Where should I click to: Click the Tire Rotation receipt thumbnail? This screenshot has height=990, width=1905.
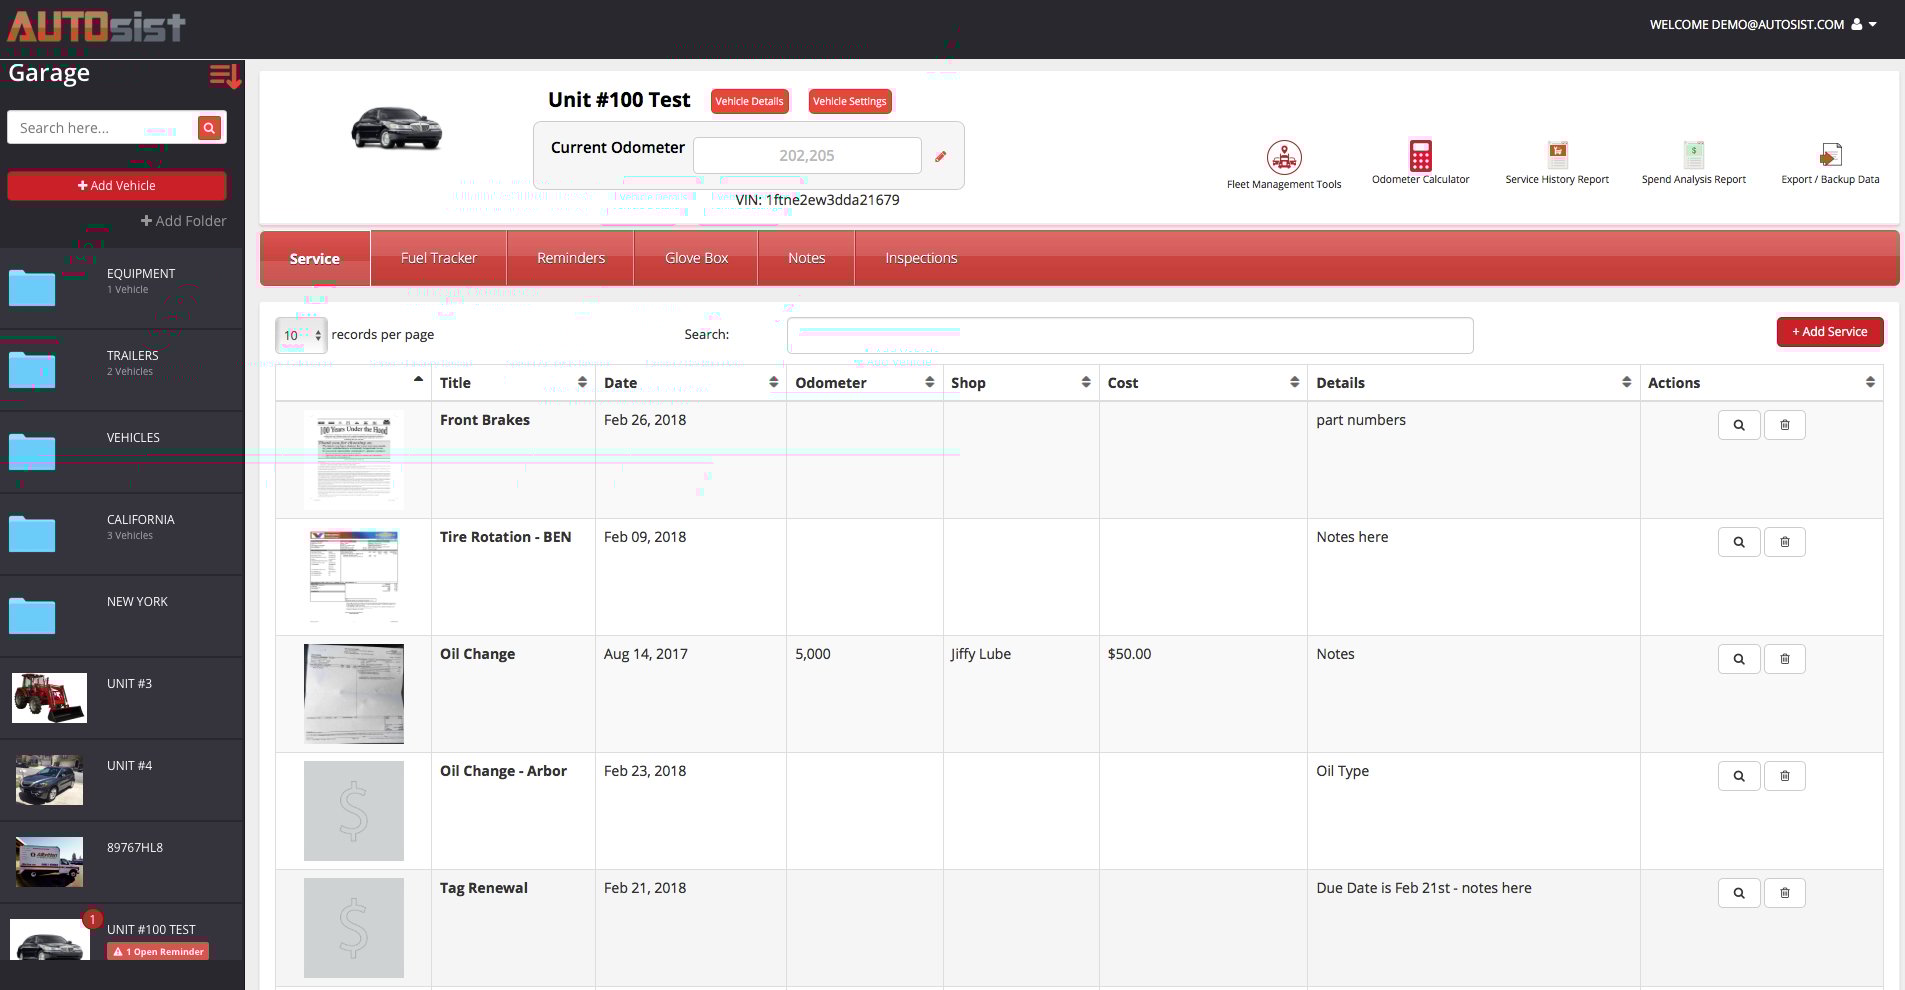tap(354, 577)
